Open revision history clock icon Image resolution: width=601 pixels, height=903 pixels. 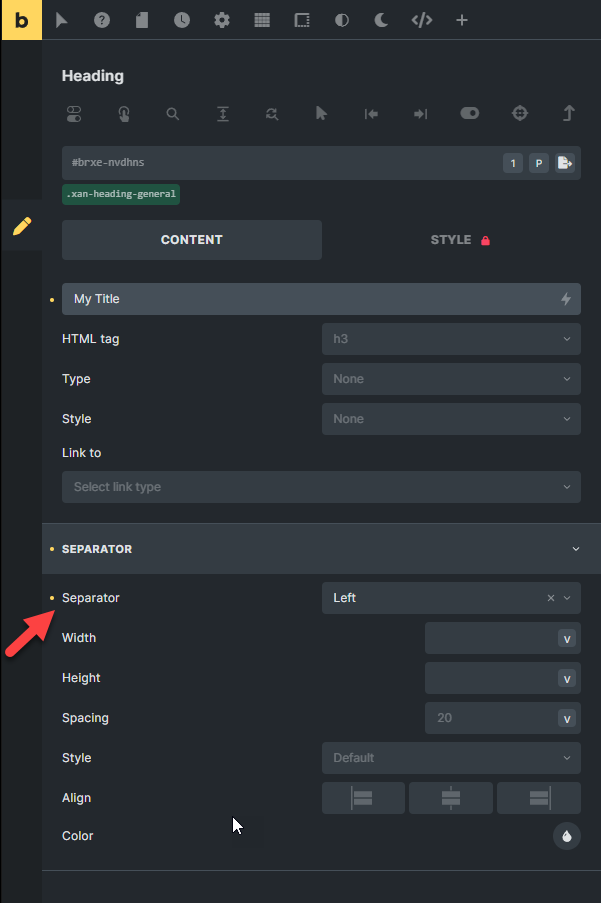point(181,20)
